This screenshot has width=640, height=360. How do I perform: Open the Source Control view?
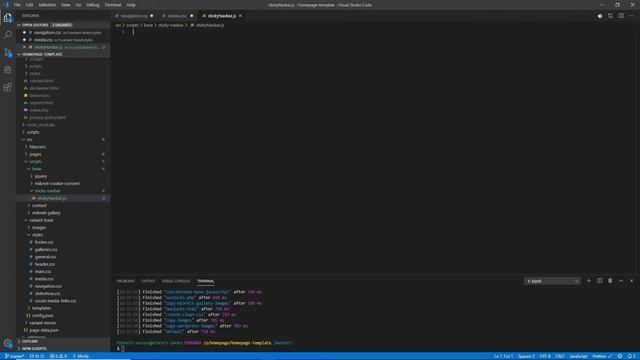pos(8,53)
